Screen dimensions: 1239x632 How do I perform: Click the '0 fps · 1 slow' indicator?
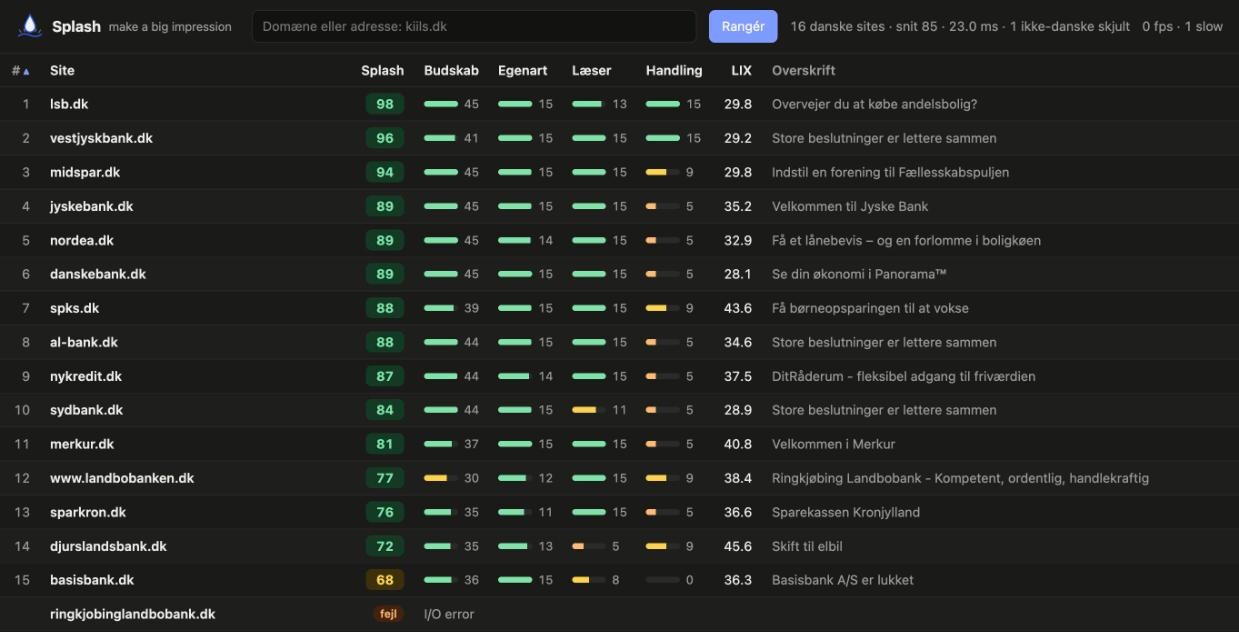click(1183, 26)
